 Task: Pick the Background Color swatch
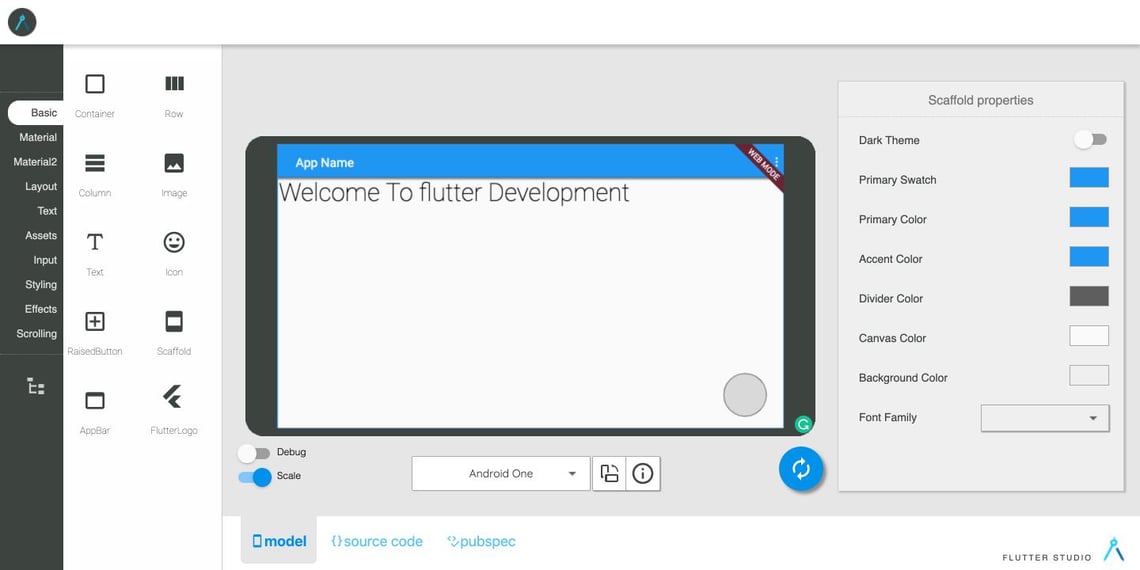[x=1089, y=375]
